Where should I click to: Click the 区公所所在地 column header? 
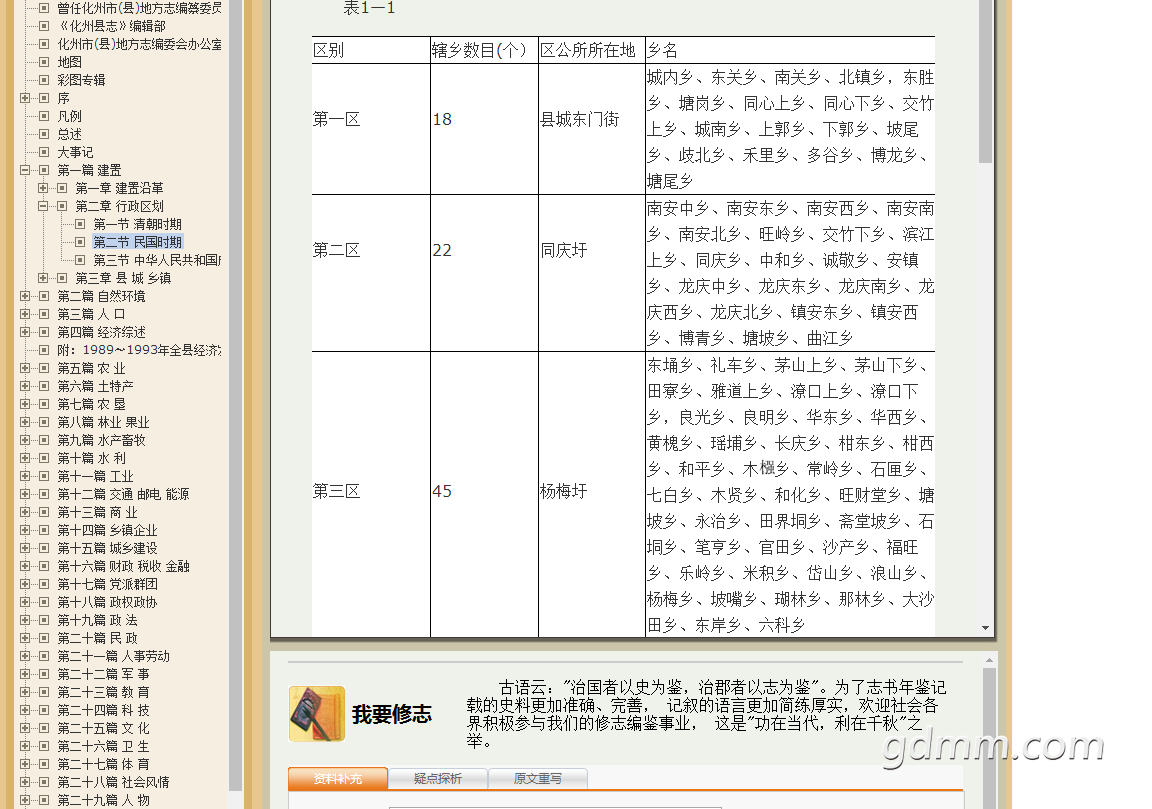[x=591, y=50]
